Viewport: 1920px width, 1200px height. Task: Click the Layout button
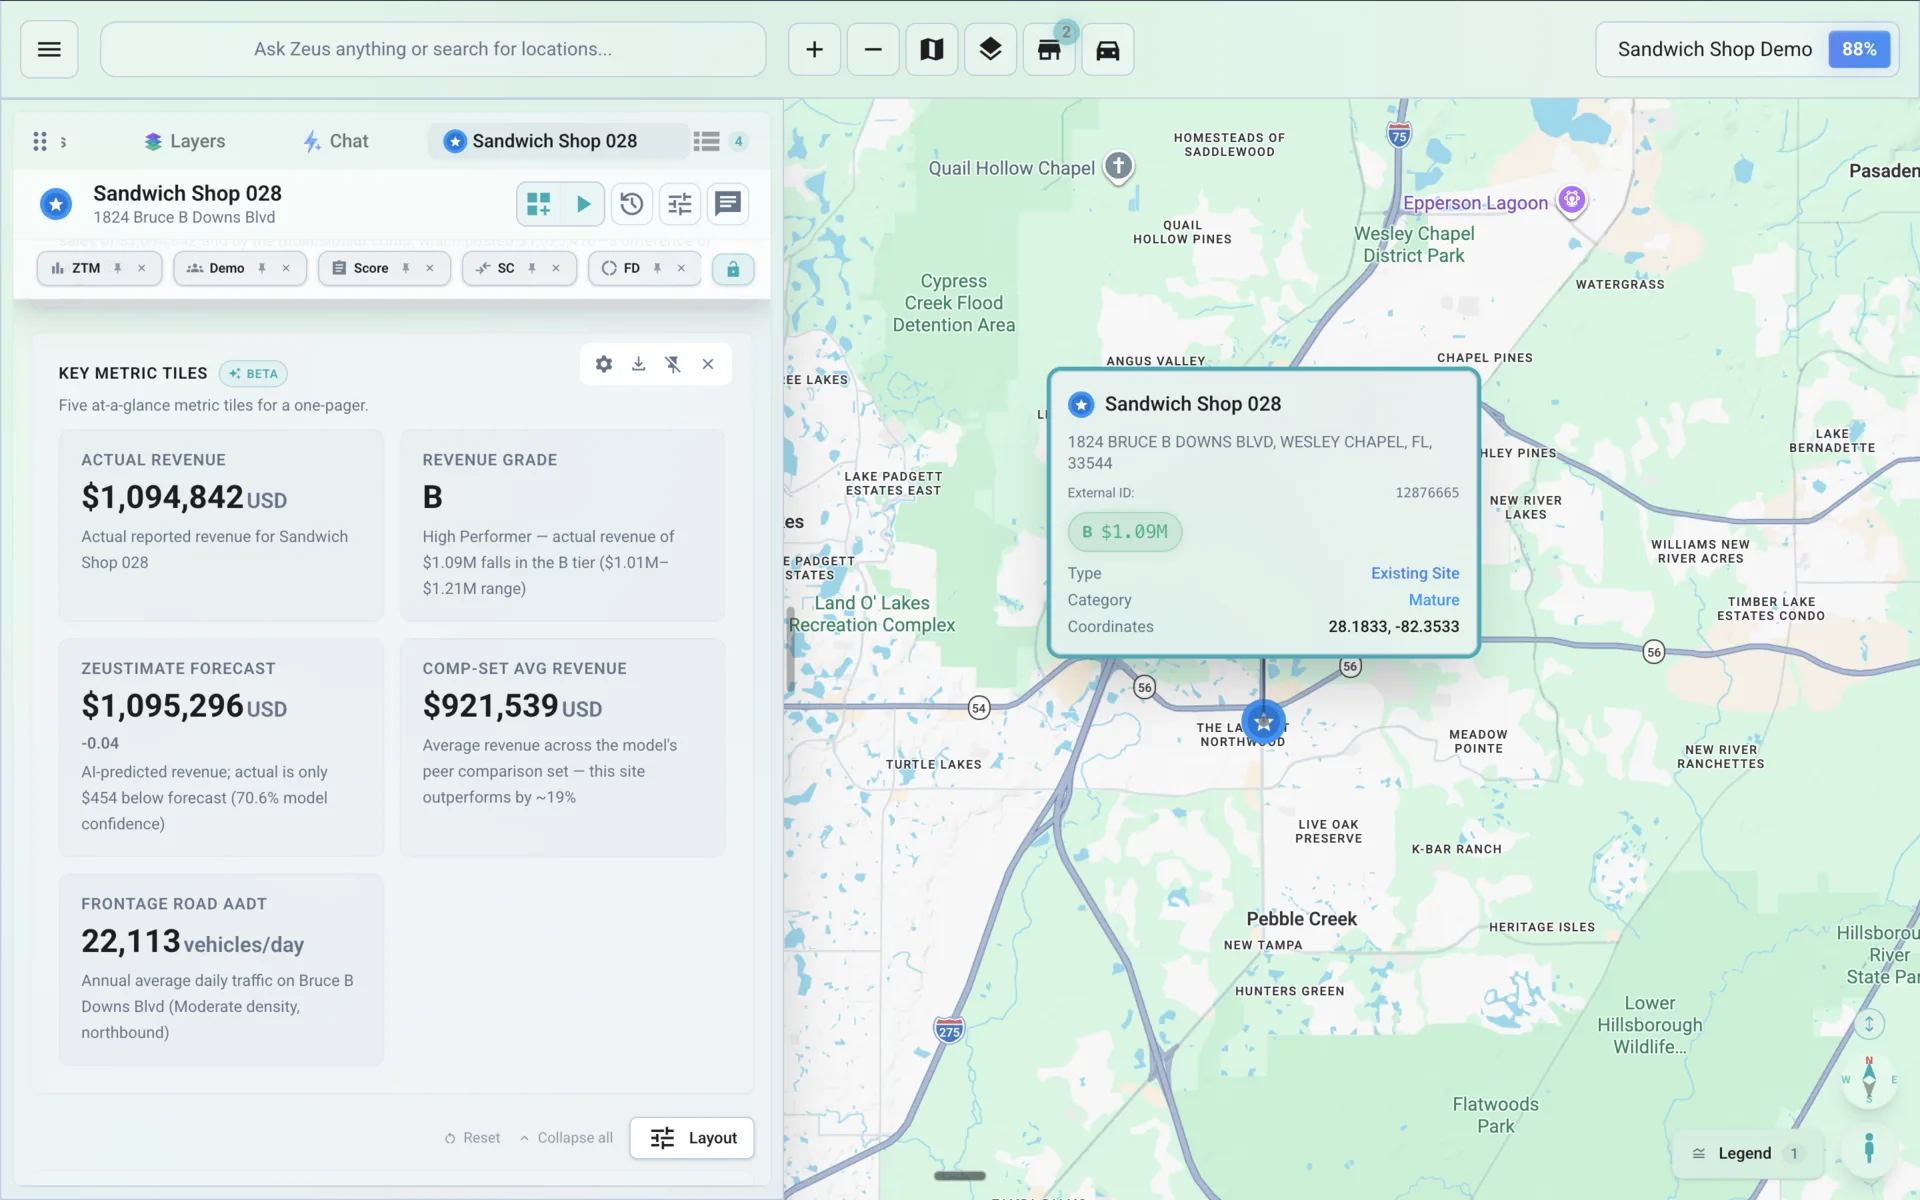pos(692,1138)
